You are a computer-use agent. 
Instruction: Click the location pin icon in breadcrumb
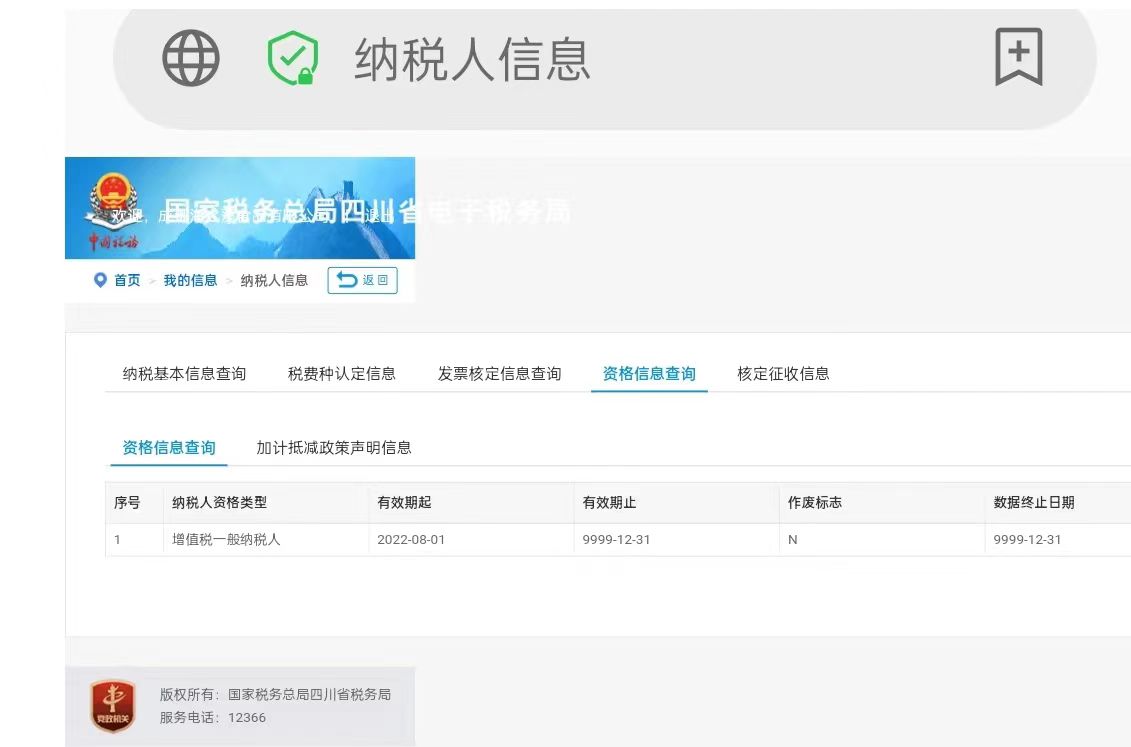tap(100, 280)
